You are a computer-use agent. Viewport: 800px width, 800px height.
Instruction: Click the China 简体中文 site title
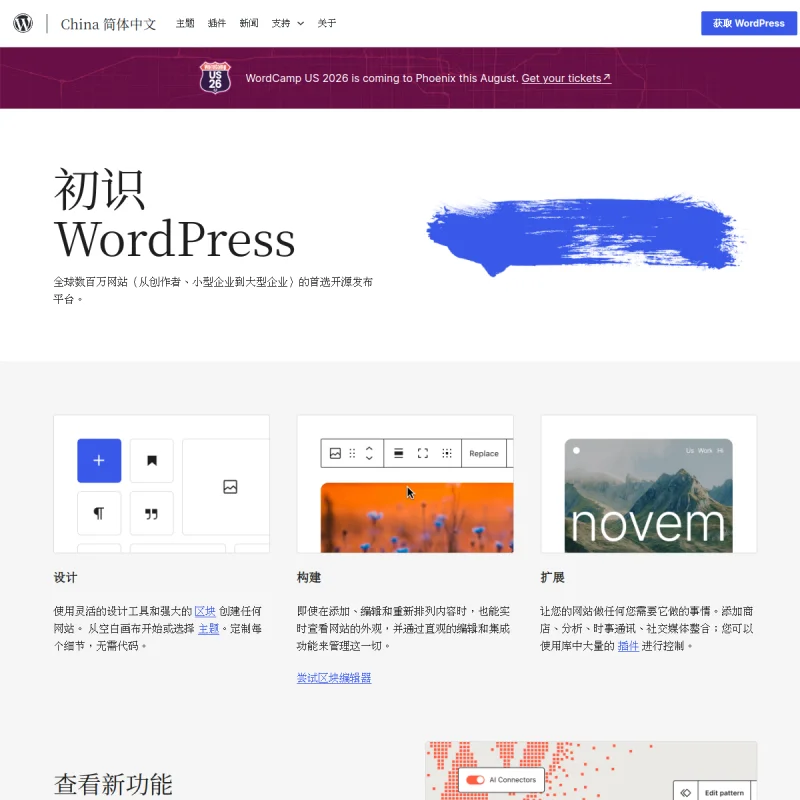point(108,24)
